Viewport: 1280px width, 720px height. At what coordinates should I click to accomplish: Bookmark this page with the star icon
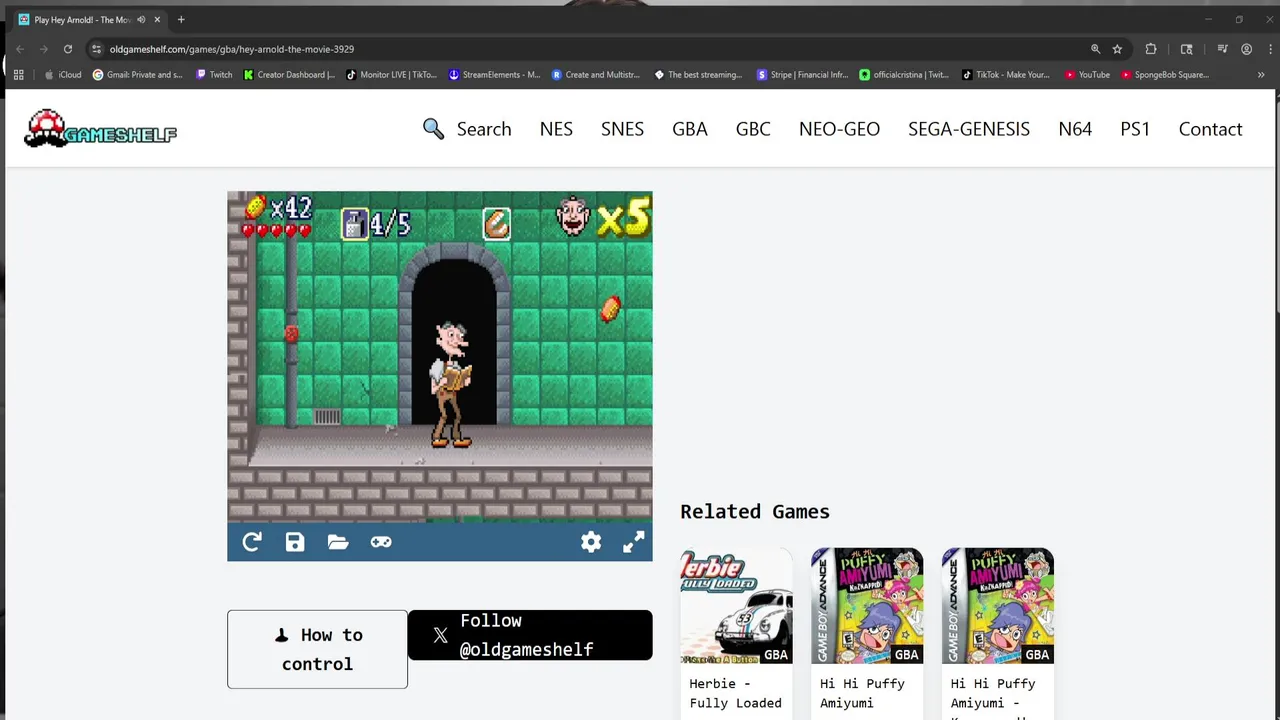coord(1117,49)
